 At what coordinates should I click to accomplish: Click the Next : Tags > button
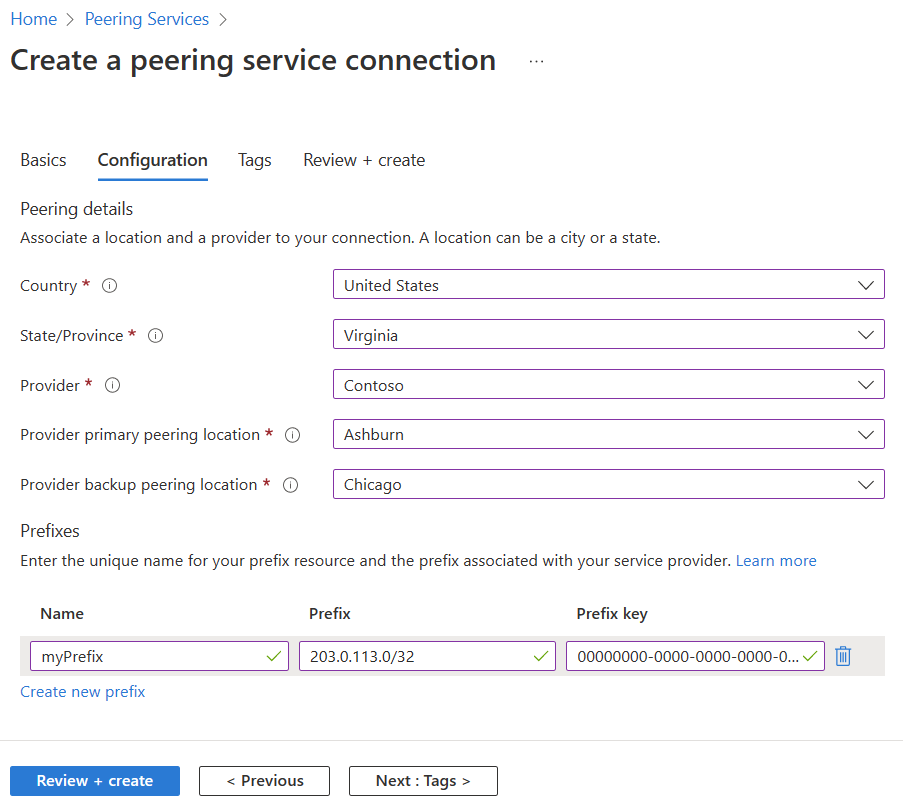click(423, 781)
